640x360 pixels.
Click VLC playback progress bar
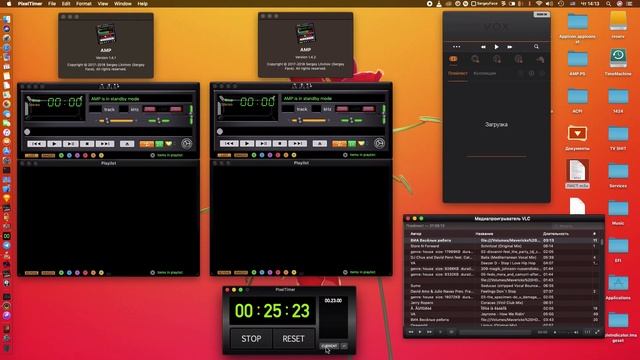click(495, 333)
